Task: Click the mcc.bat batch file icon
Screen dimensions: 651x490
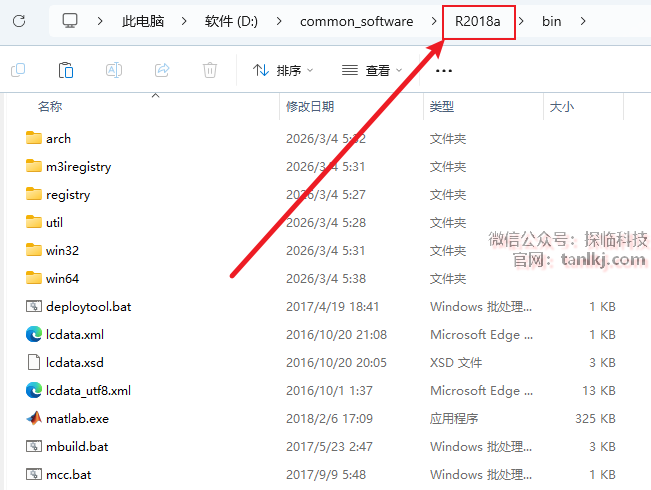Action: click(x=34, y=474)
